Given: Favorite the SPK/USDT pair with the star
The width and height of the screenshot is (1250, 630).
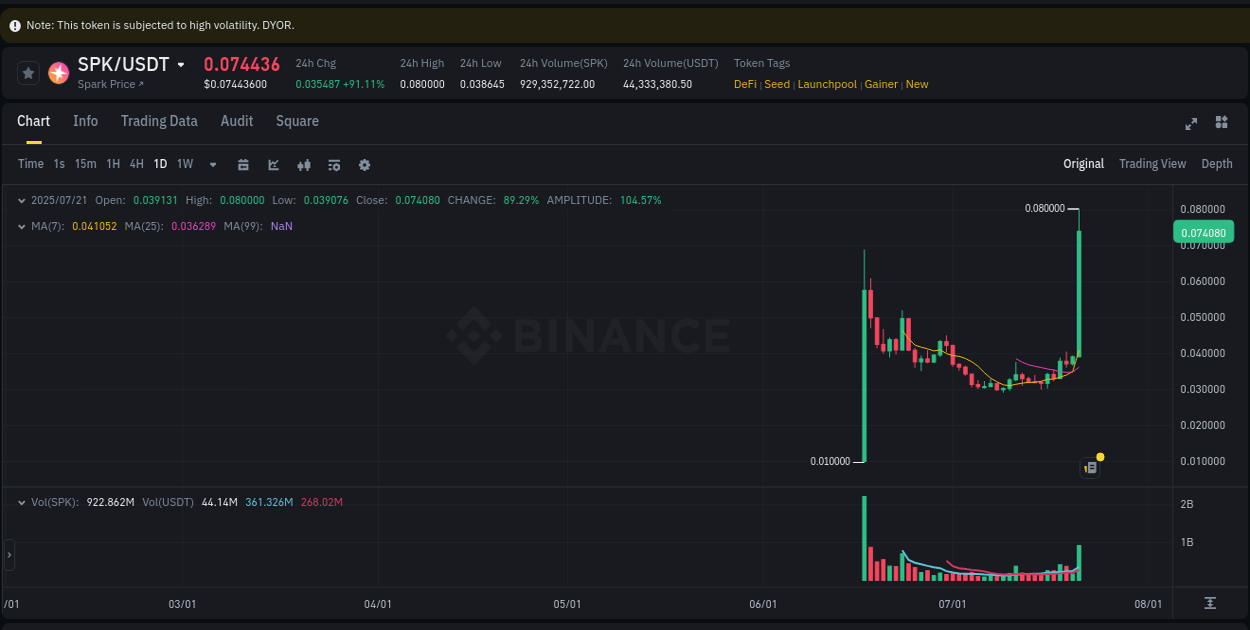Looking at the screenshot, I should (28, 73).
